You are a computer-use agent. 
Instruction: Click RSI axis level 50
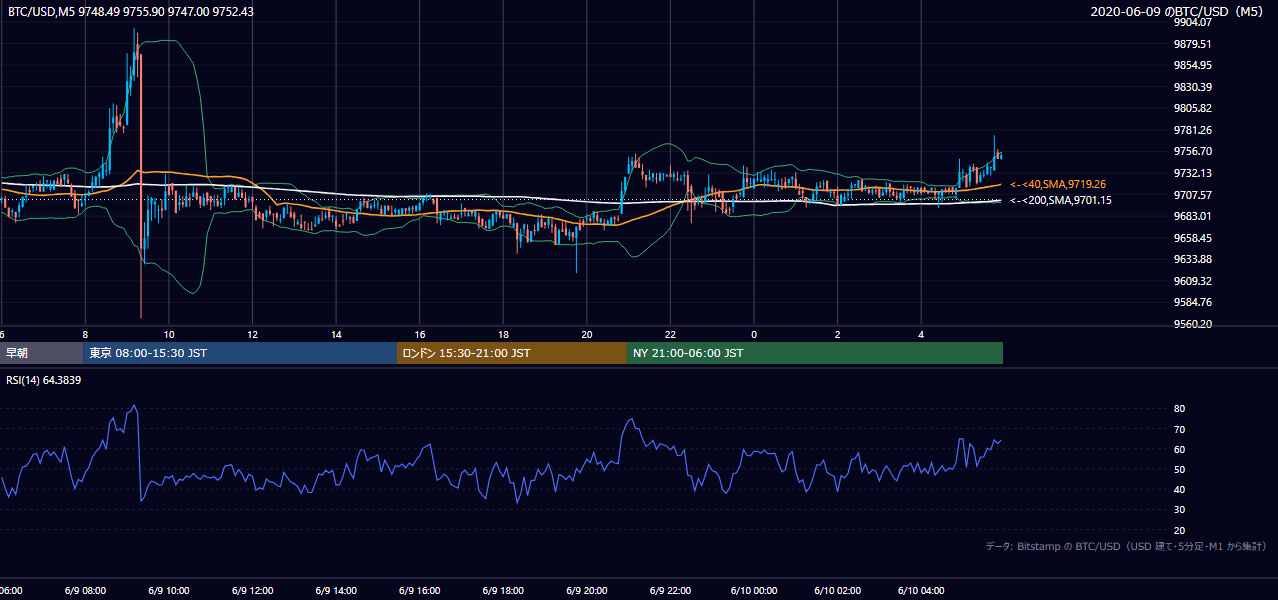[1179, 469]
